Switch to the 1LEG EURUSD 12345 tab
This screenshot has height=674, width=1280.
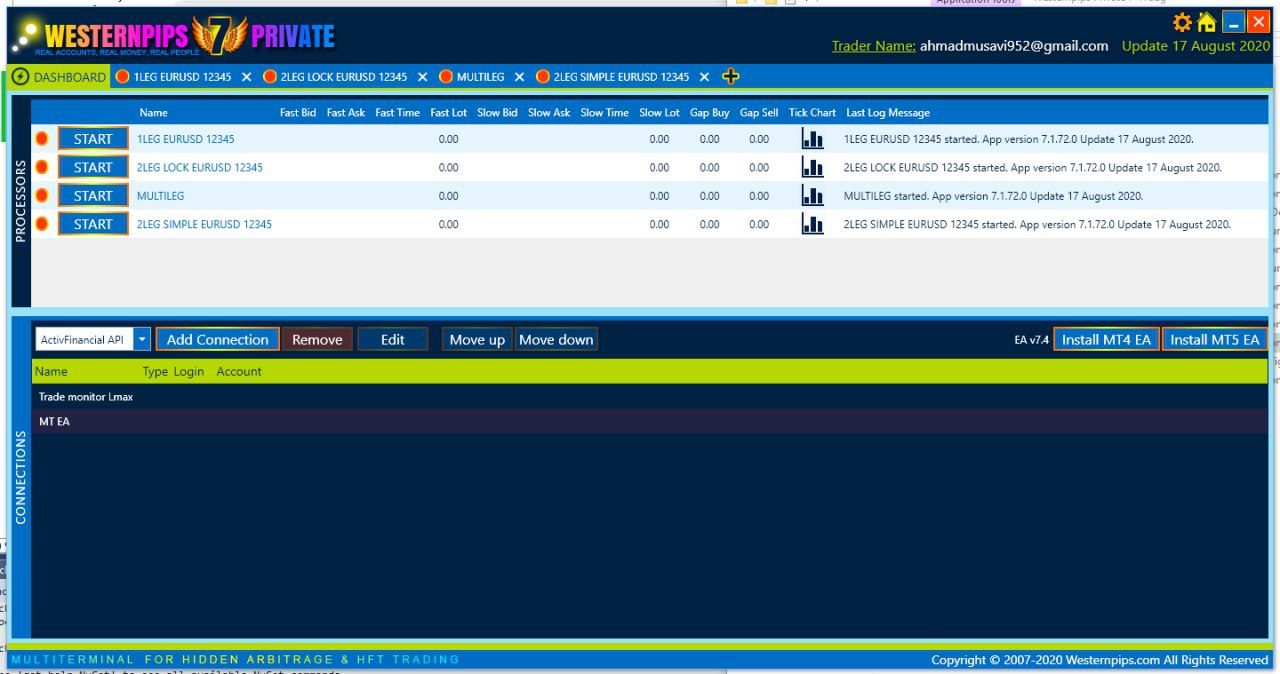(x=182, y=77)
